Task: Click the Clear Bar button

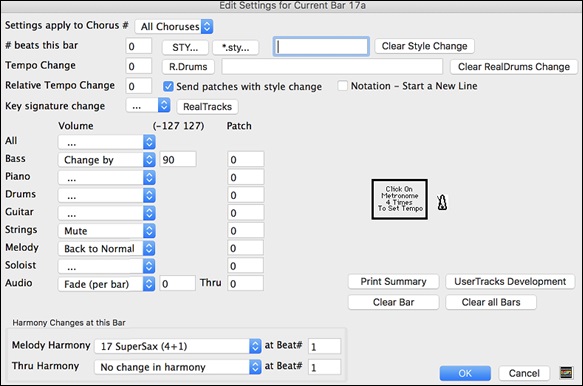Action: click(393, 302)
